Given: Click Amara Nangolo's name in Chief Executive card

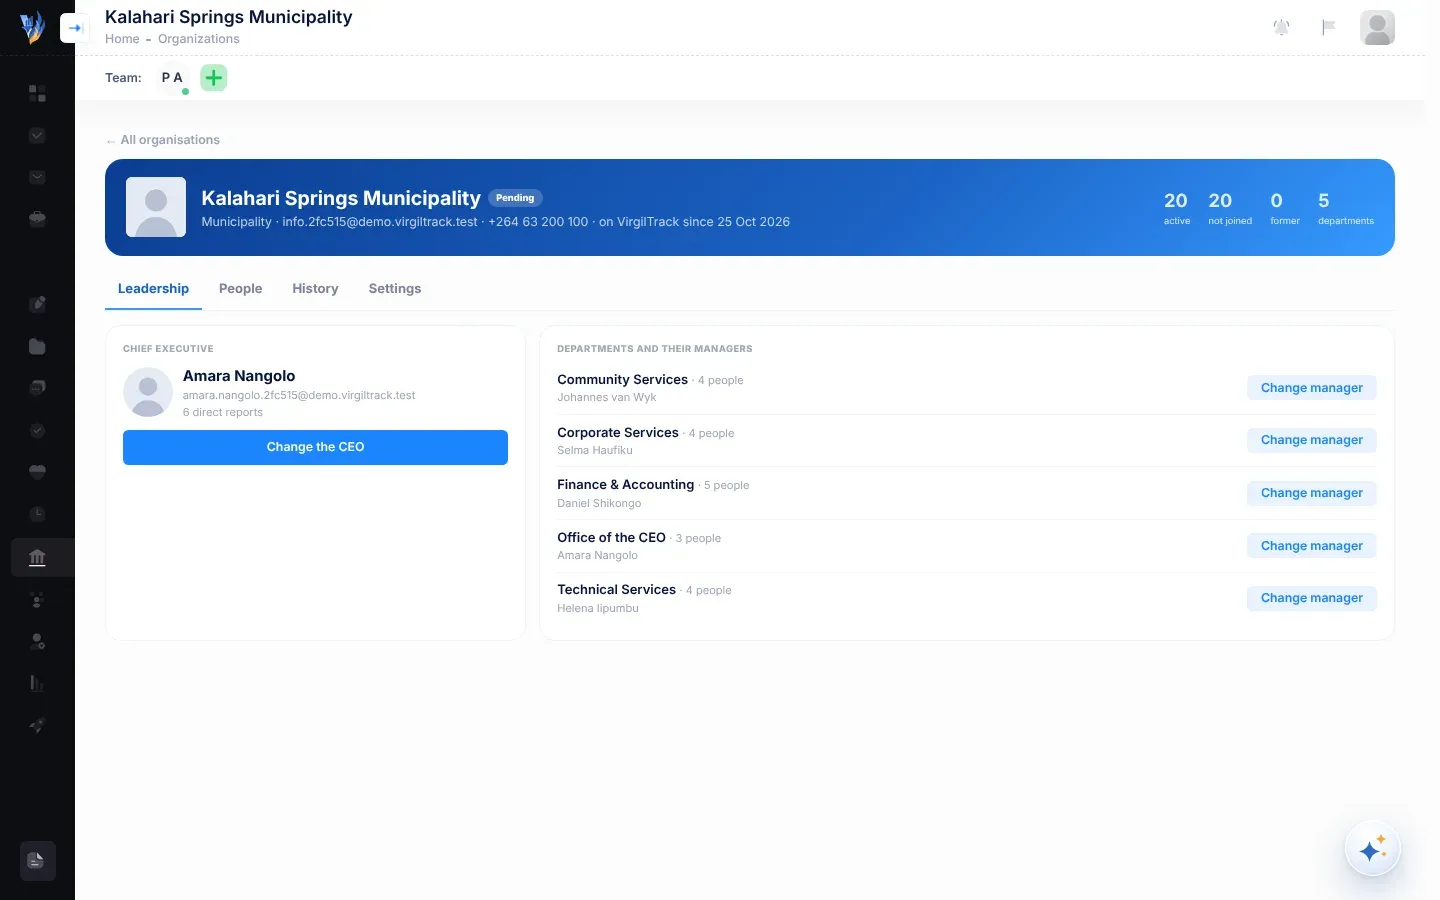Looking at the screenshot, I should (239, 376).
